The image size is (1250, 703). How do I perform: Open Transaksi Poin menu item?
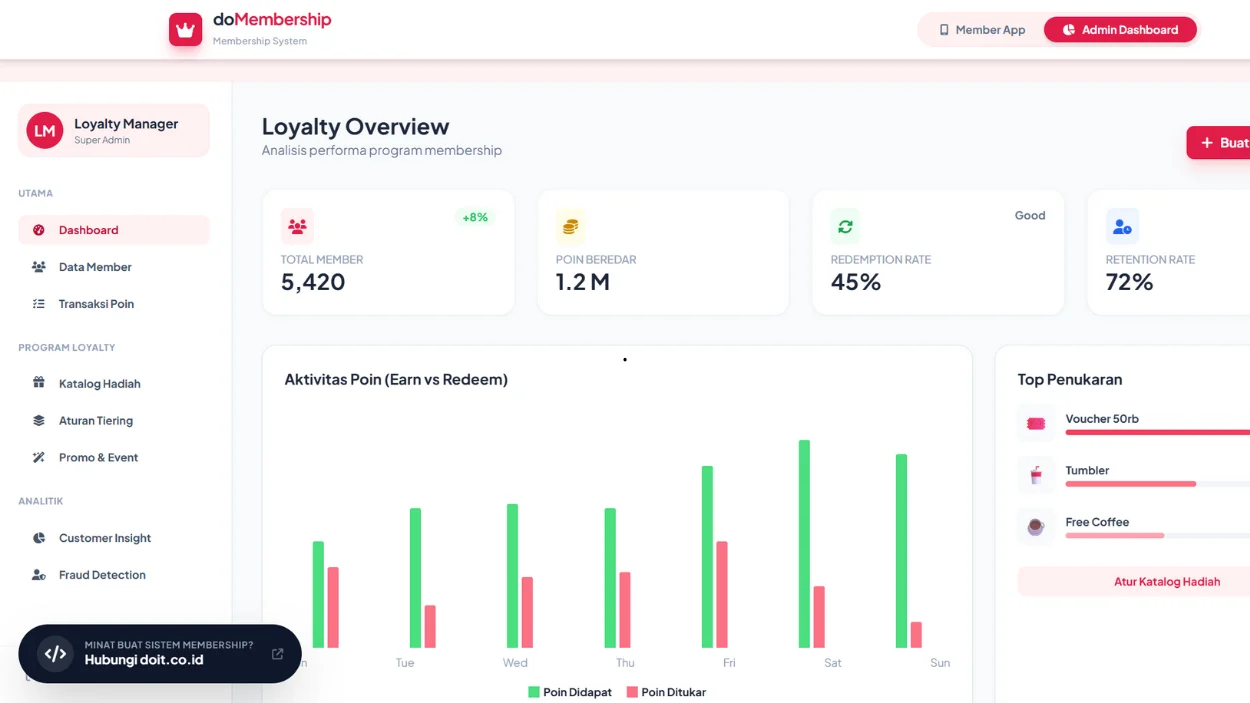[96, 304]
